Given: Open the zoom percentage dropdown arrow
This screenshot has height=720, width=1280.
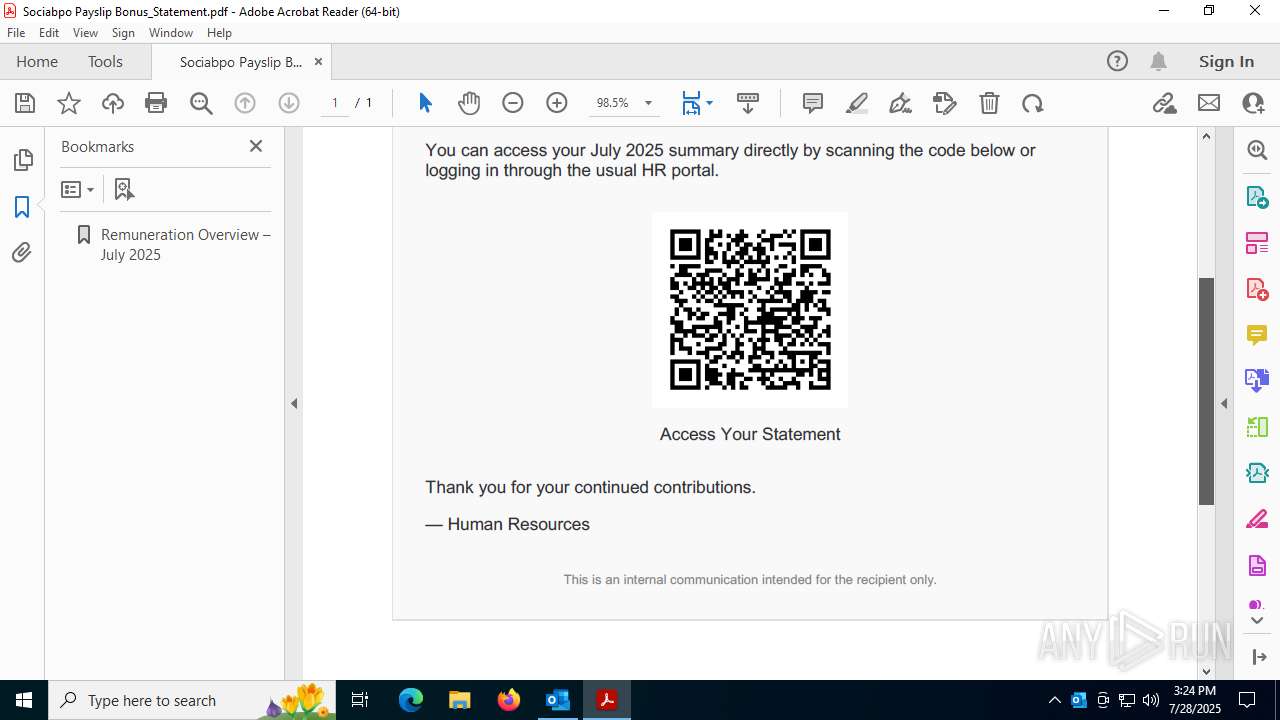Looking at the screenshot, I should tap(648, 103).
